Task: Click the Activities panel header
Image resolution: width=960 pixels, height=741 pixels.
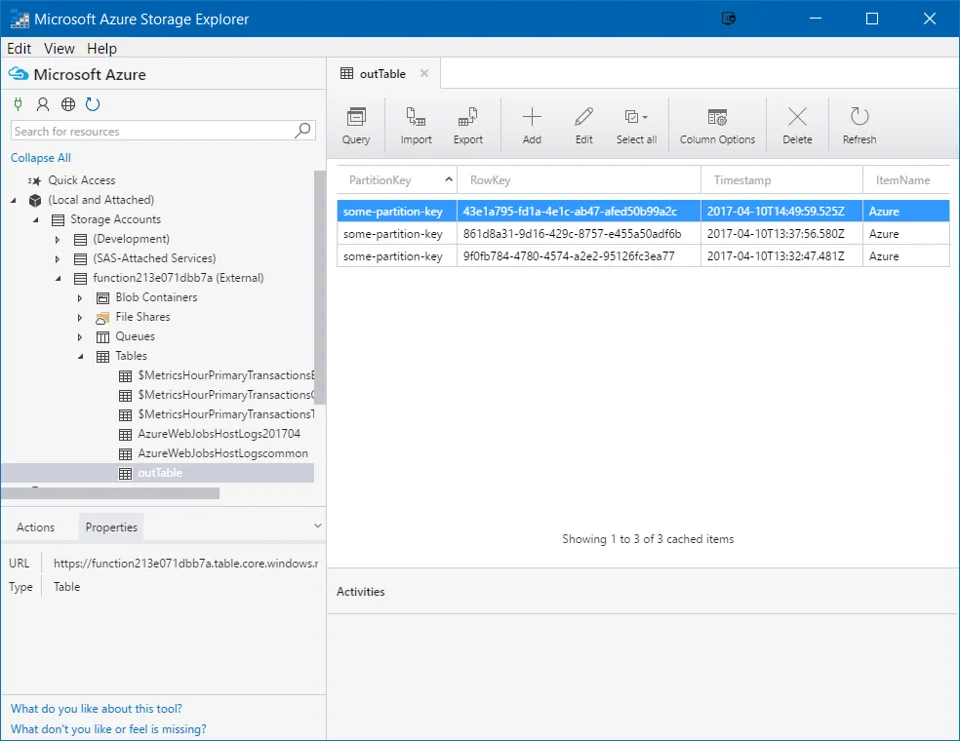Action: pos(361,592)
